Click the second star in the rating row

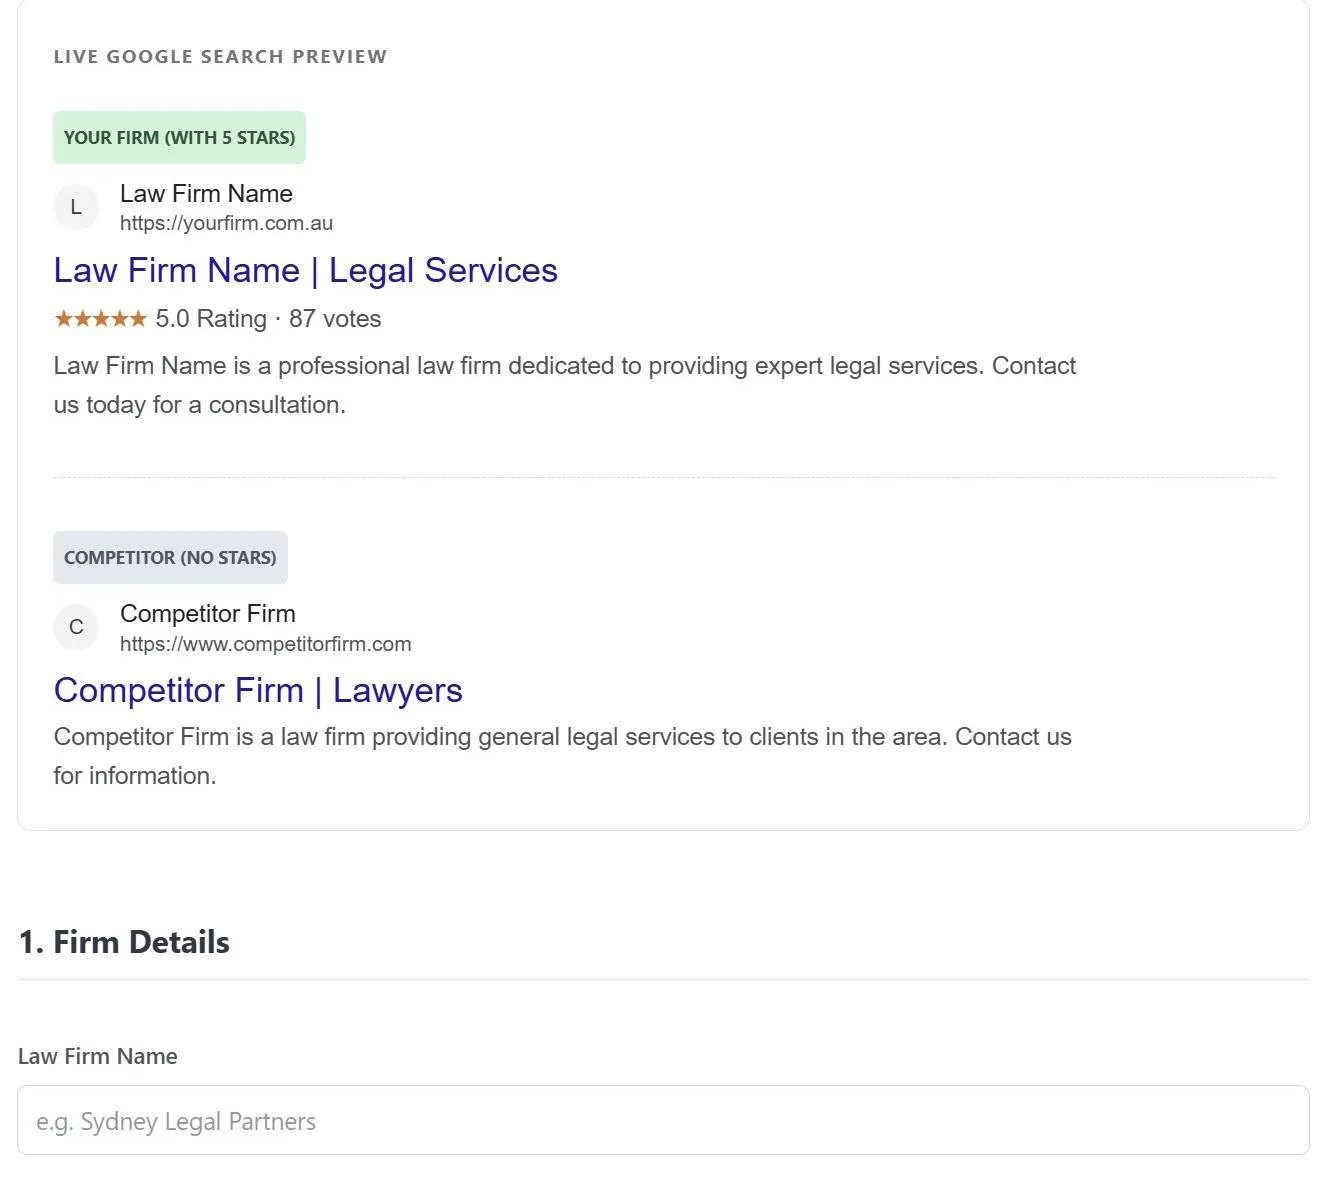coord(82,318)
